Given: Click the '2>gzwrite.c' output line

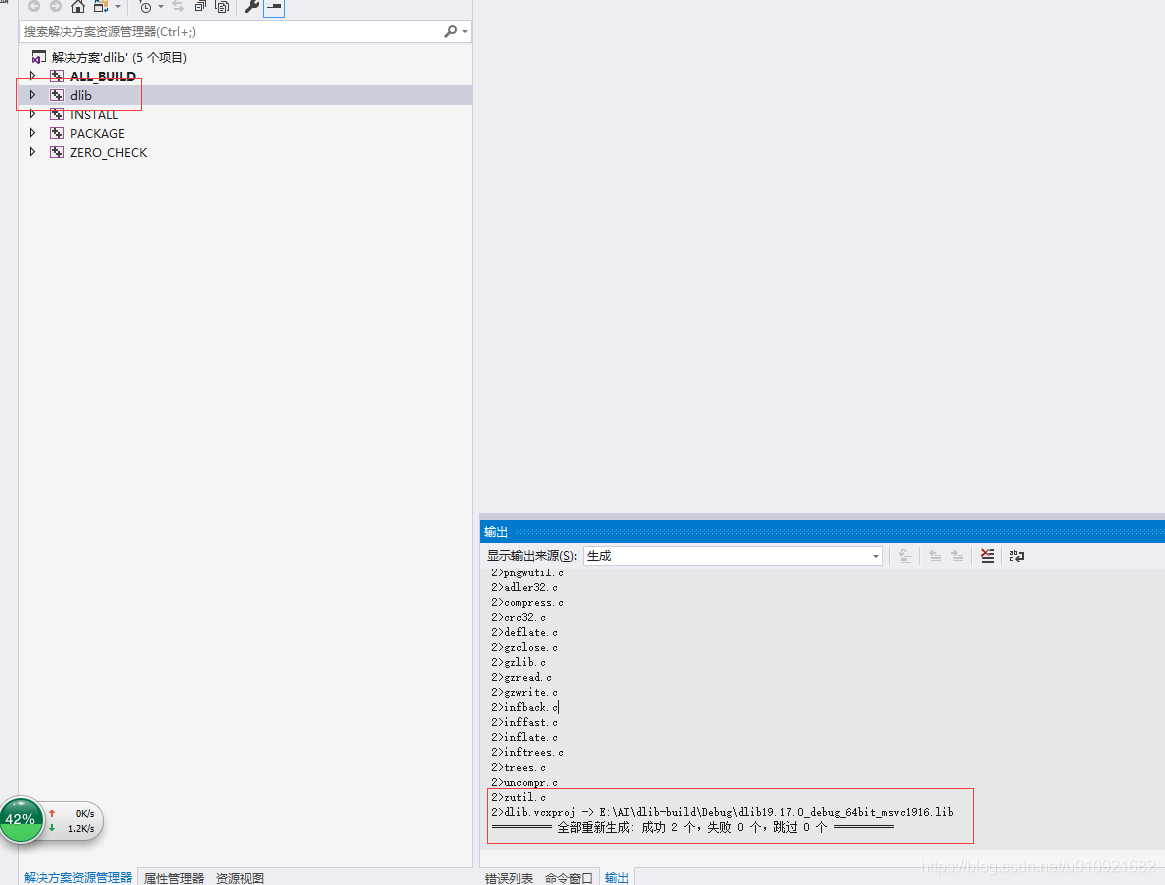Looking at the screenshot, I should tap(525, 693).
